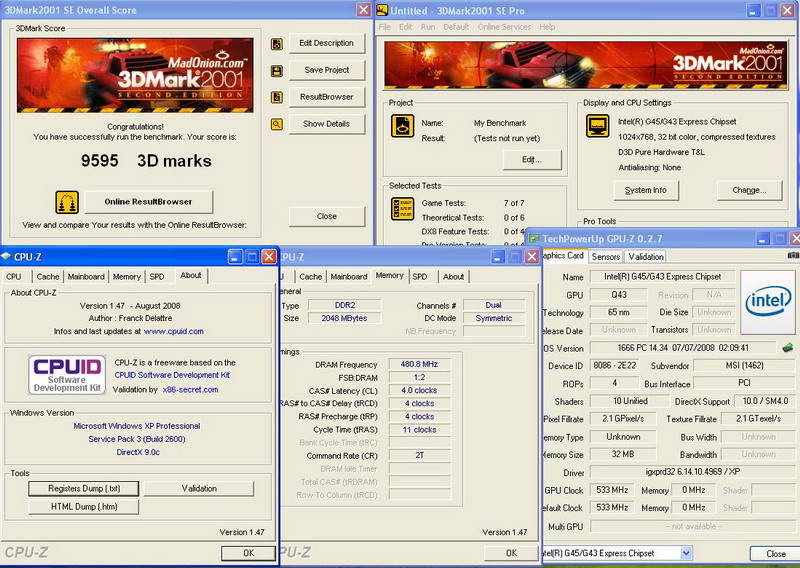
Task: Click the GPU Clock 533 MHz field
Action: click(x=612, y=490)
